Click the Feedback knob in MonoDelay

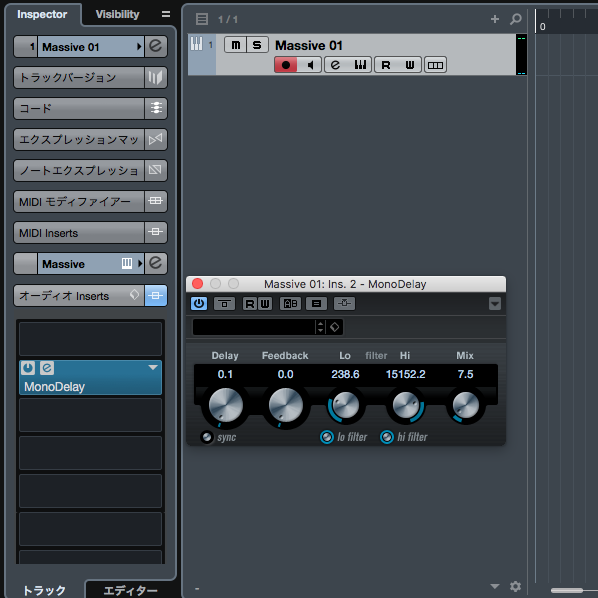[x=286, y=405]
